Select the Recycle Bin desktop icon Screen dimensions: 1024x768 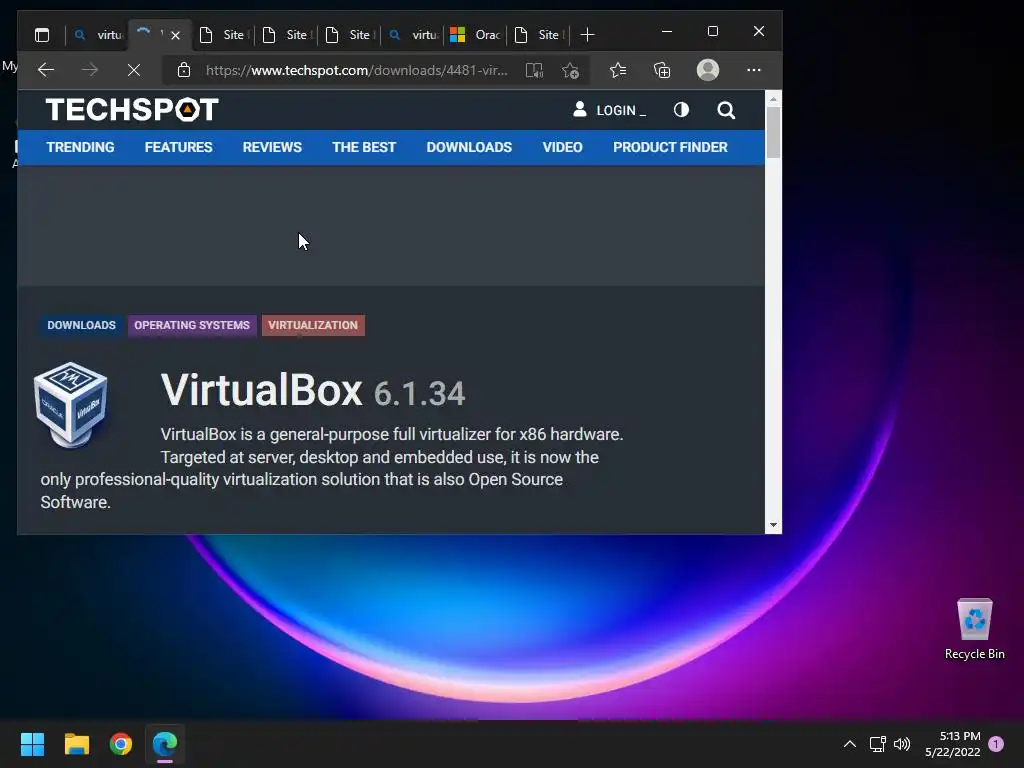point(974,629)
